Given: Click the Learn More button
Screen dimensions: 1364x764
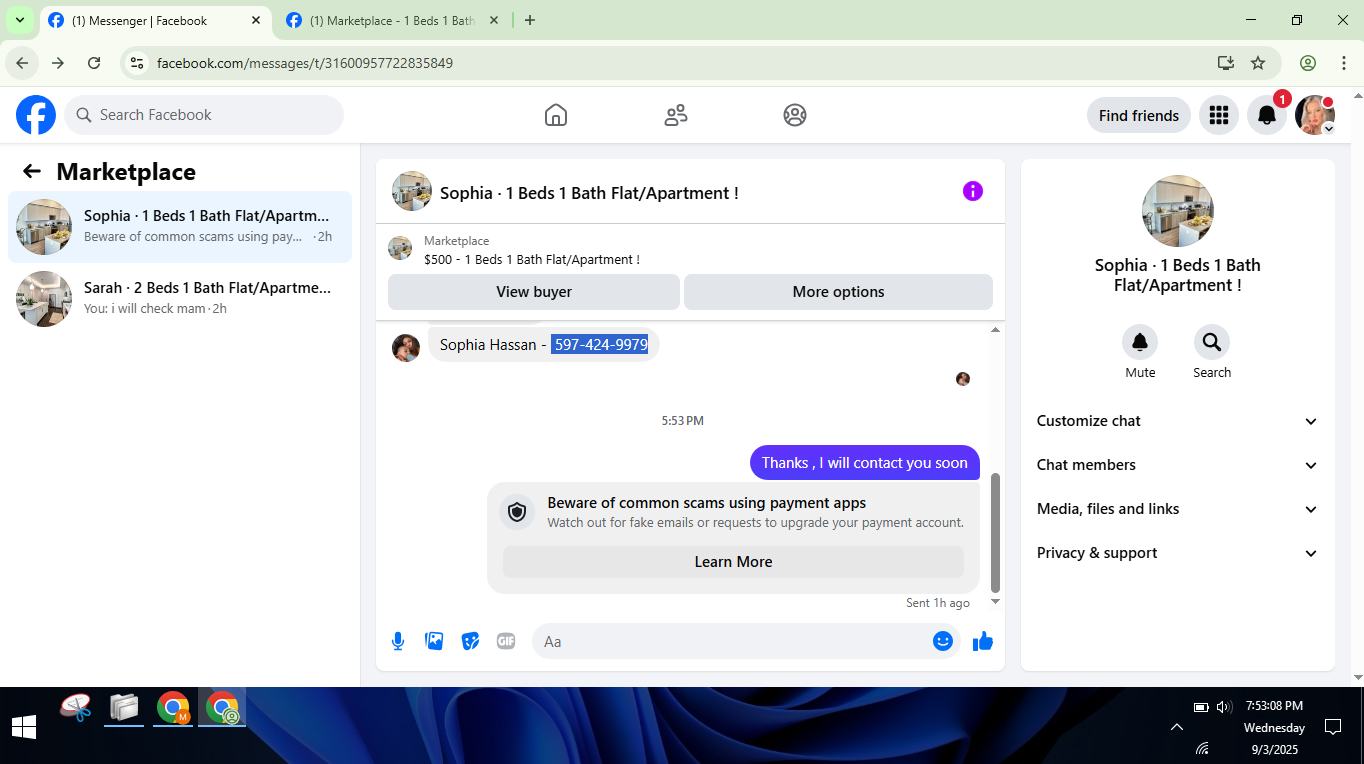Looking at the screenshot, I should click(x=733, y=562).
